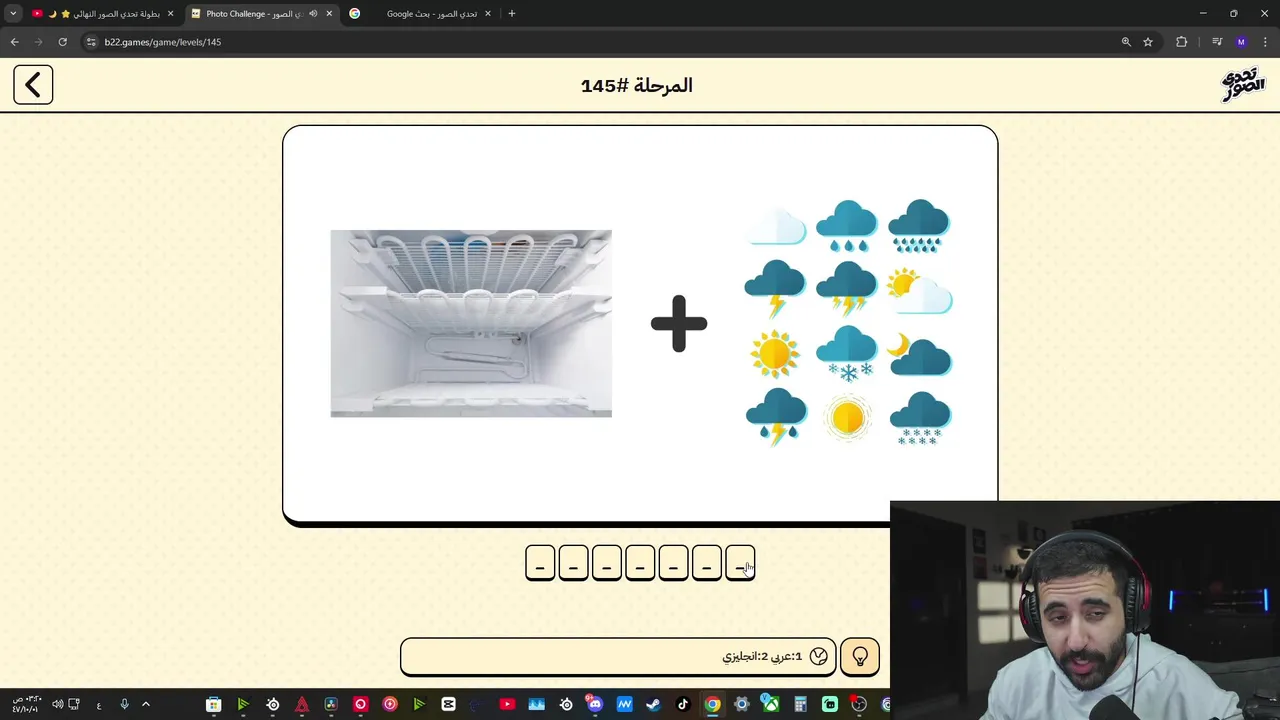This screenshot has height=720, width=1280.
Task: Open CapCut from the taskbar
Action: coord(448,705)
